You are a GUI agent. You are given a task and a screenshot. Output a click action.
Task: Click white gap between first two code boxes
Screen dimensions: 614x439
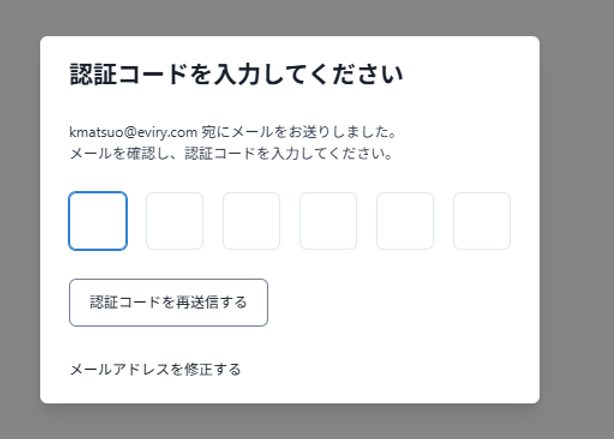click(136, 221)
